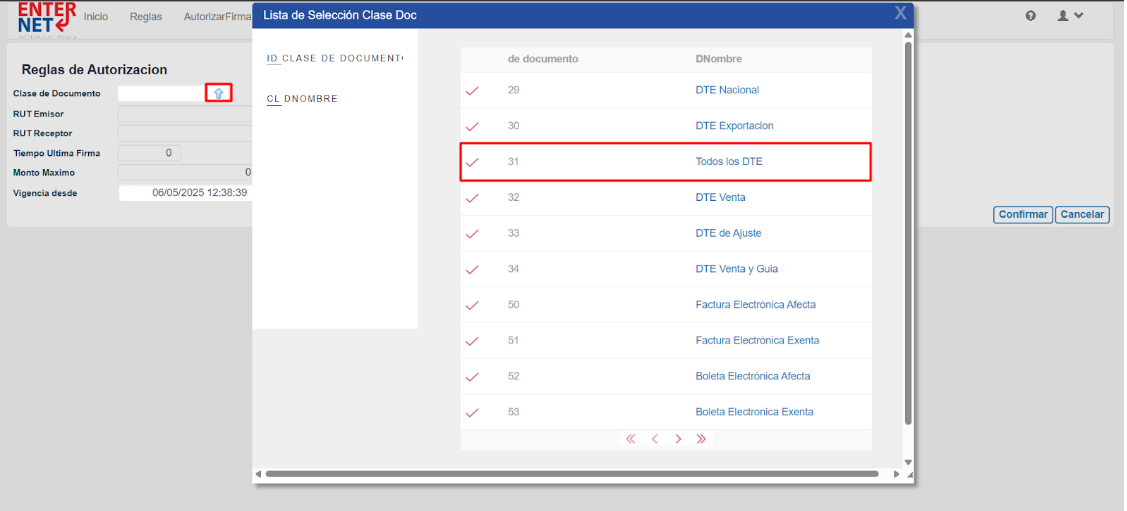
Task: Open the help question mark icon
Action: (x=1031, y=16)
